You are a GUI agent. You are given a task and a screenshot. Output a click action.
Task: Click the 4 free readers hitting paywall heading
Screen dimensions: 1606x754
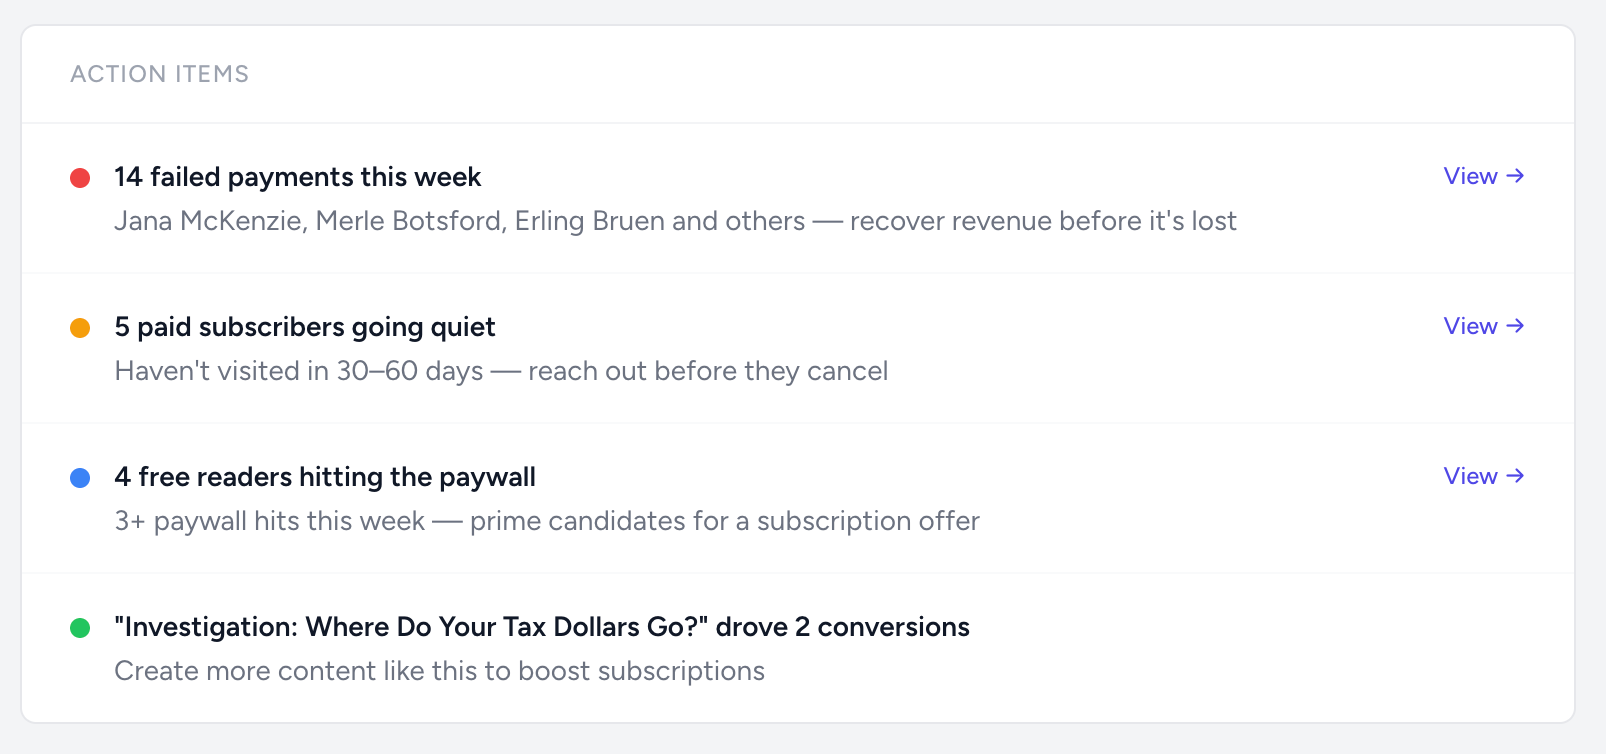click(x=325, y=477)
